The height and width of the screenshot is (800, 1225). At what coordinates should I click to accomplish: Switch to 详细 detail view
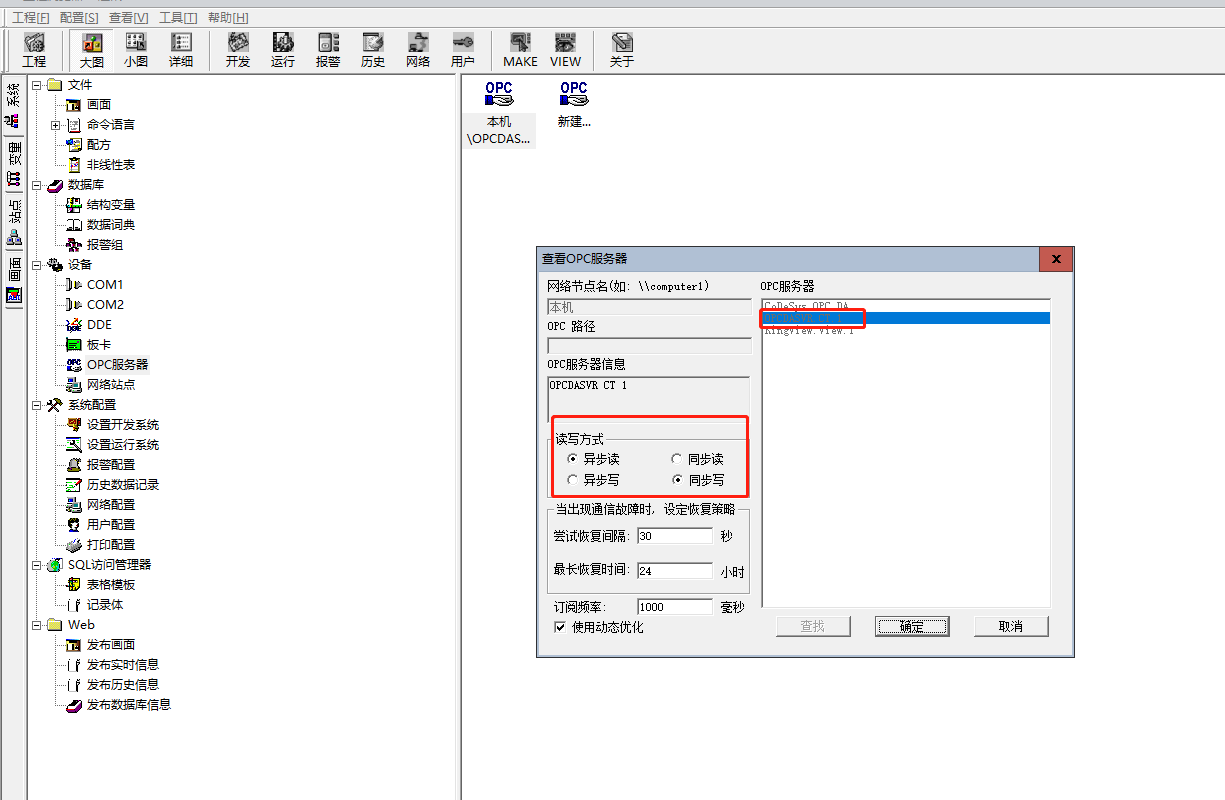pos(181,50)
